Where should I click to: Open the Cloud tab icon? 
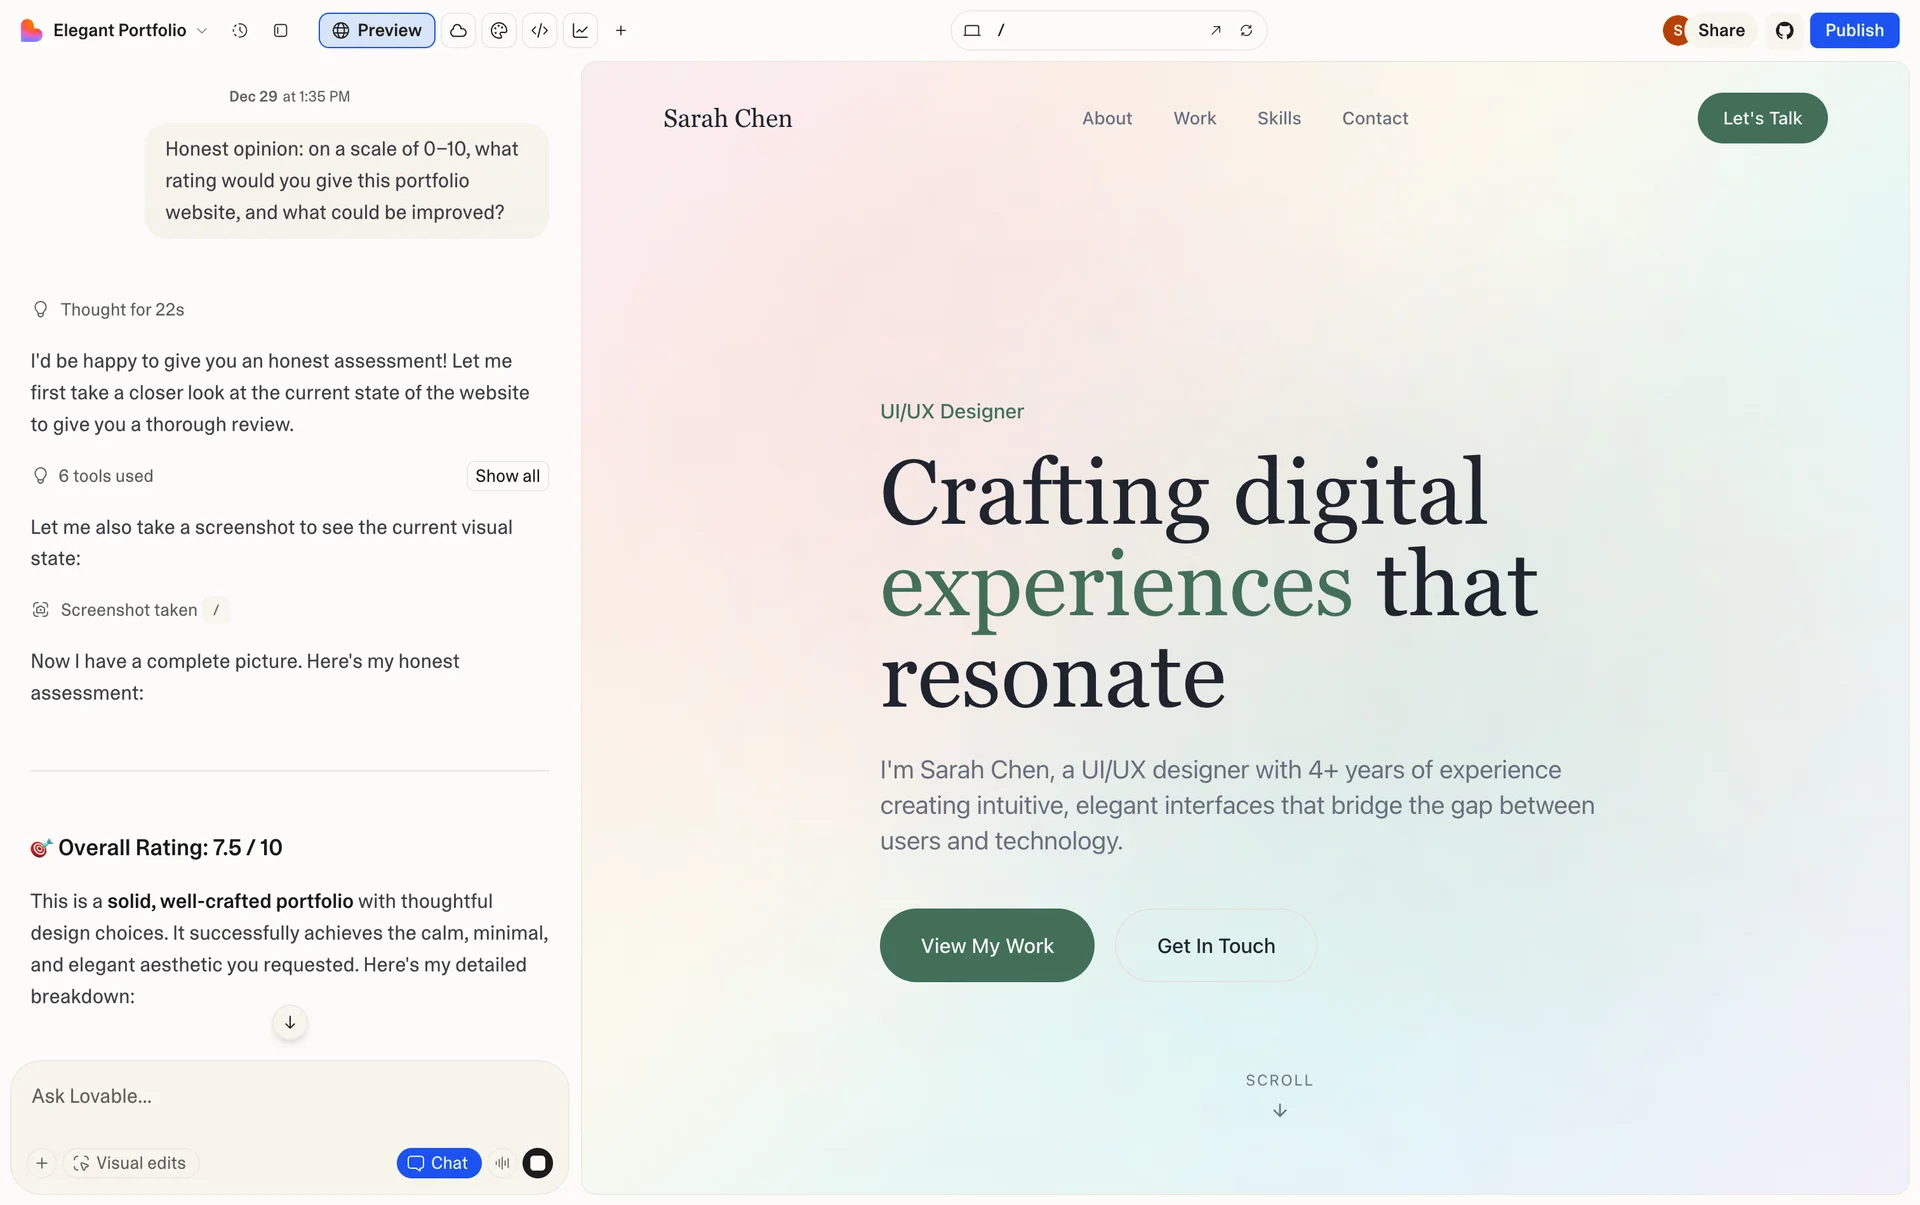(458, 30)
